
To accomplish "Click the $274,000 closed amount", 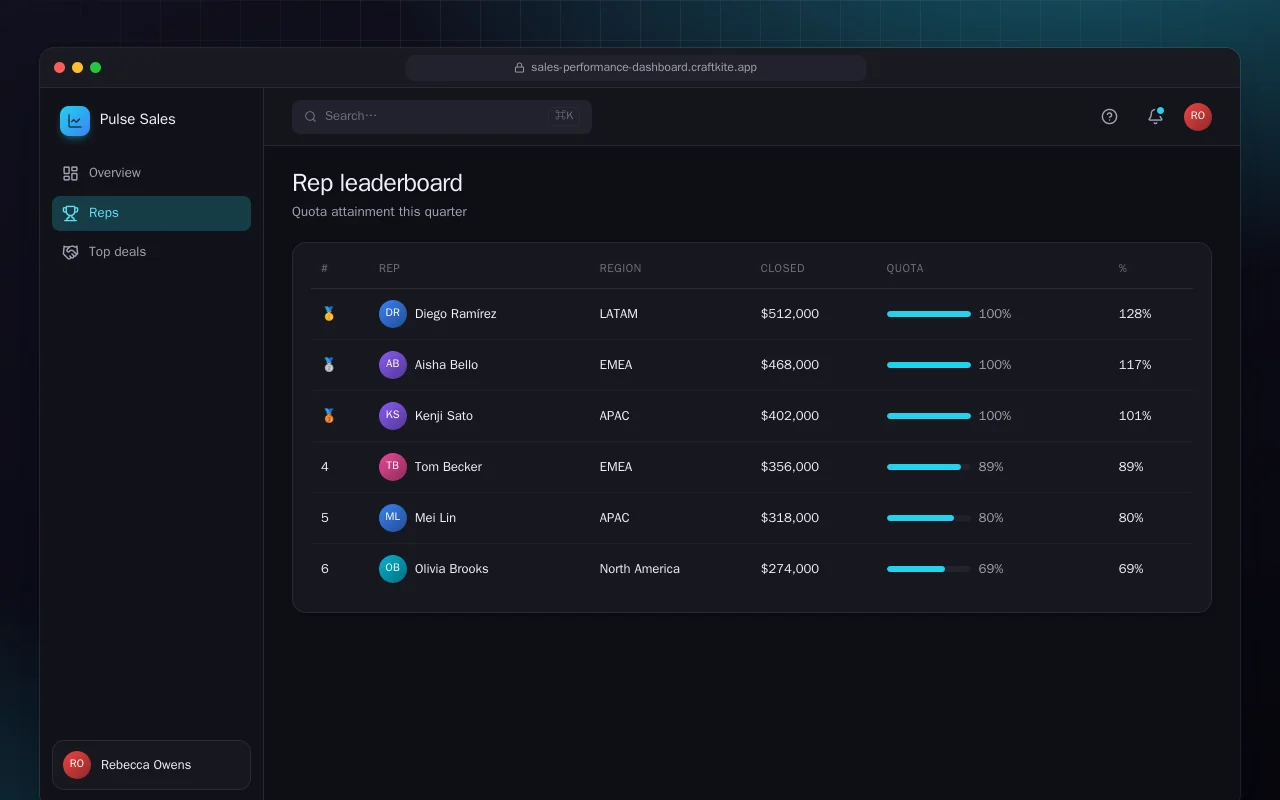I will tap(790, 569).
